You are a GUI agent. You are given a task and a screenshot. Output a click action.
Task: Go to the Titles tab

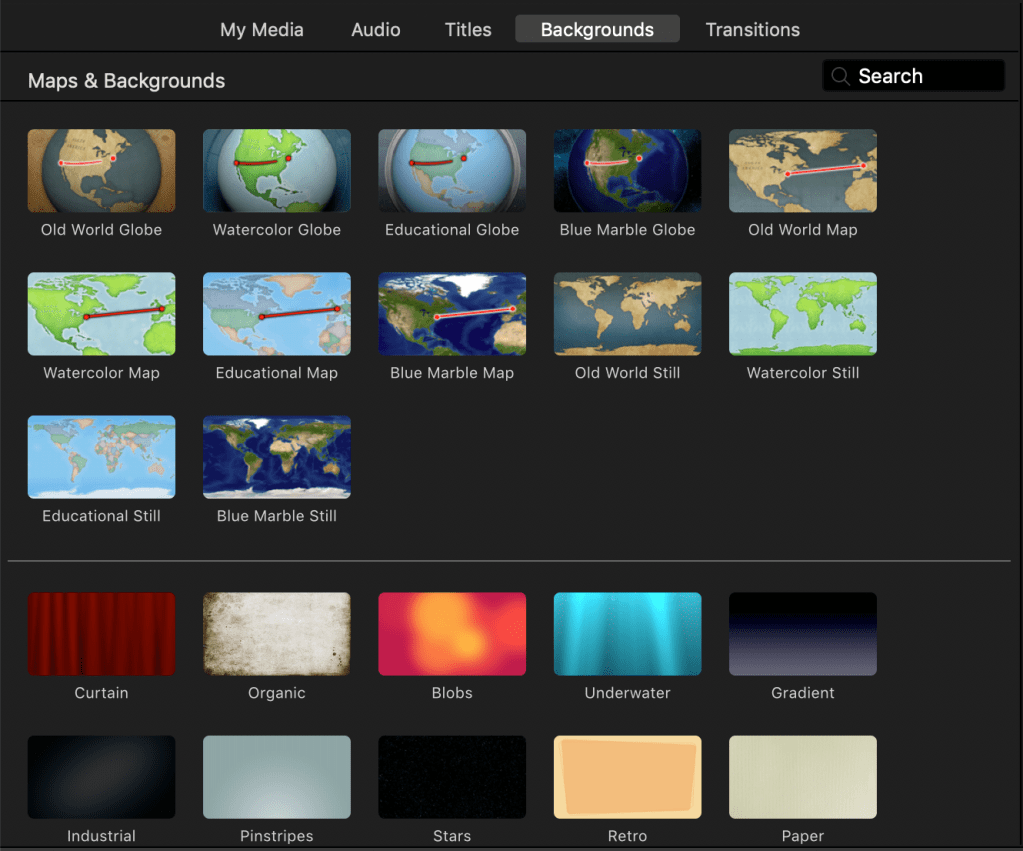click(x=468, y=30)
